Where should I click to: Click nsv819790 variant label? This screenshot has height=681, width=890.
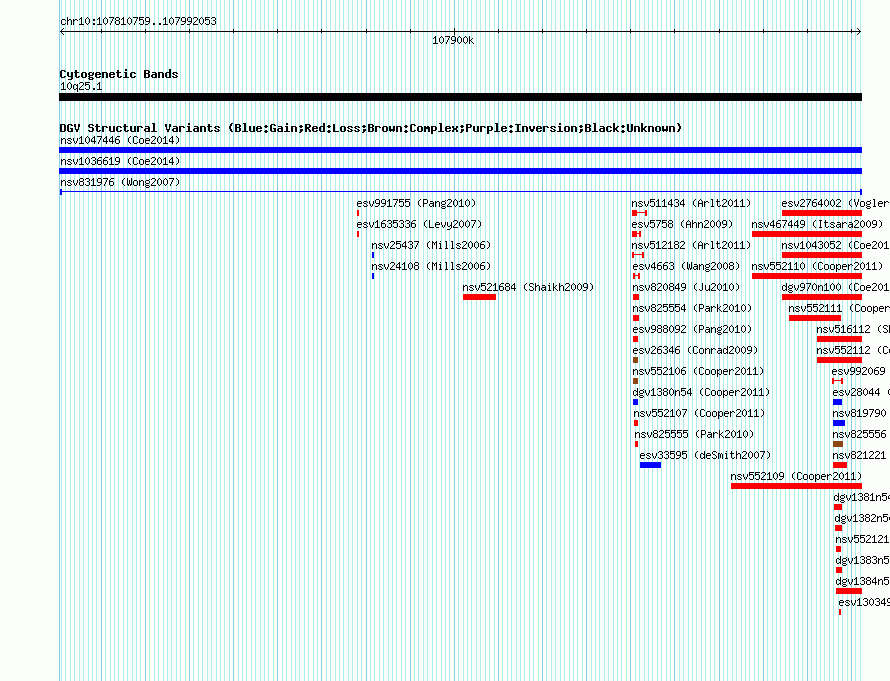[859, 413]
